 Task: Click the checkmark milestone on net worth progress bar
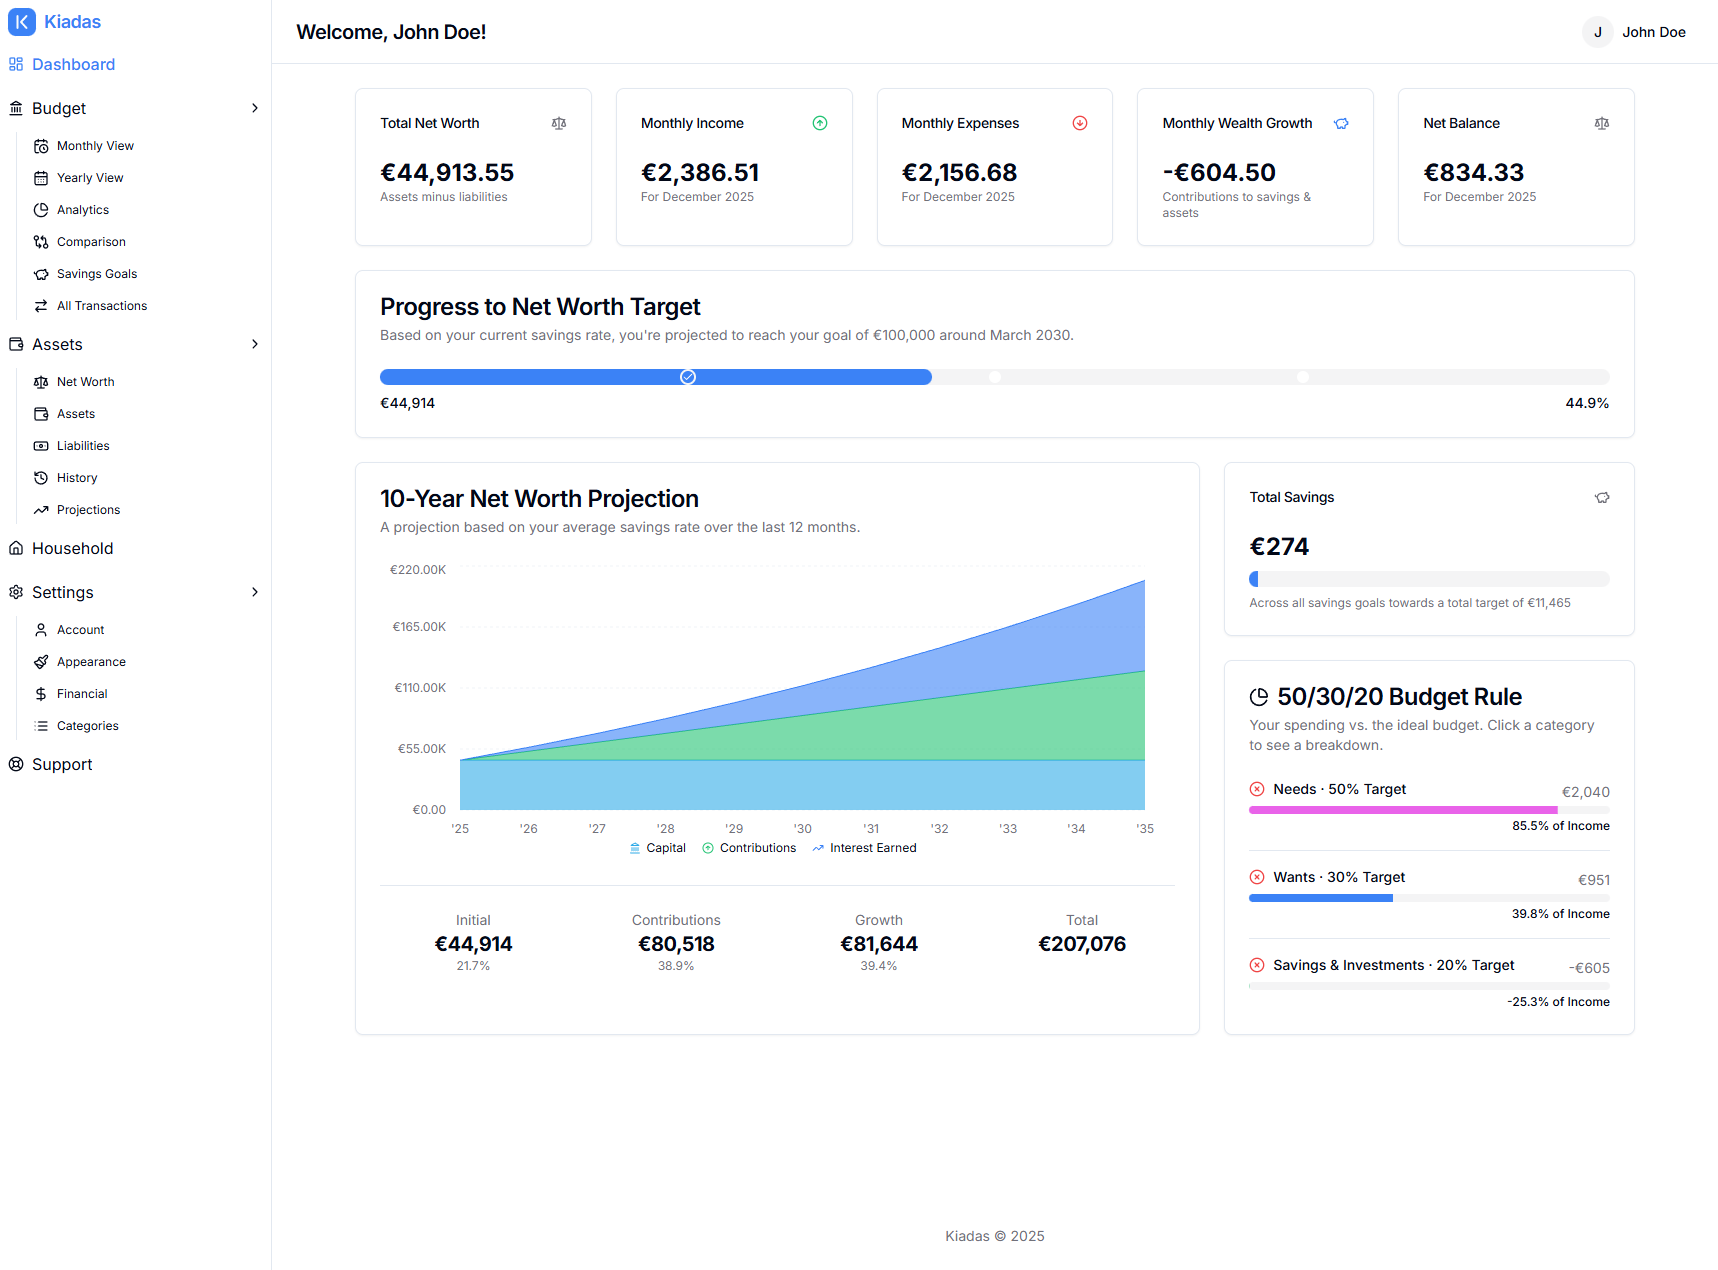(688, 377)
